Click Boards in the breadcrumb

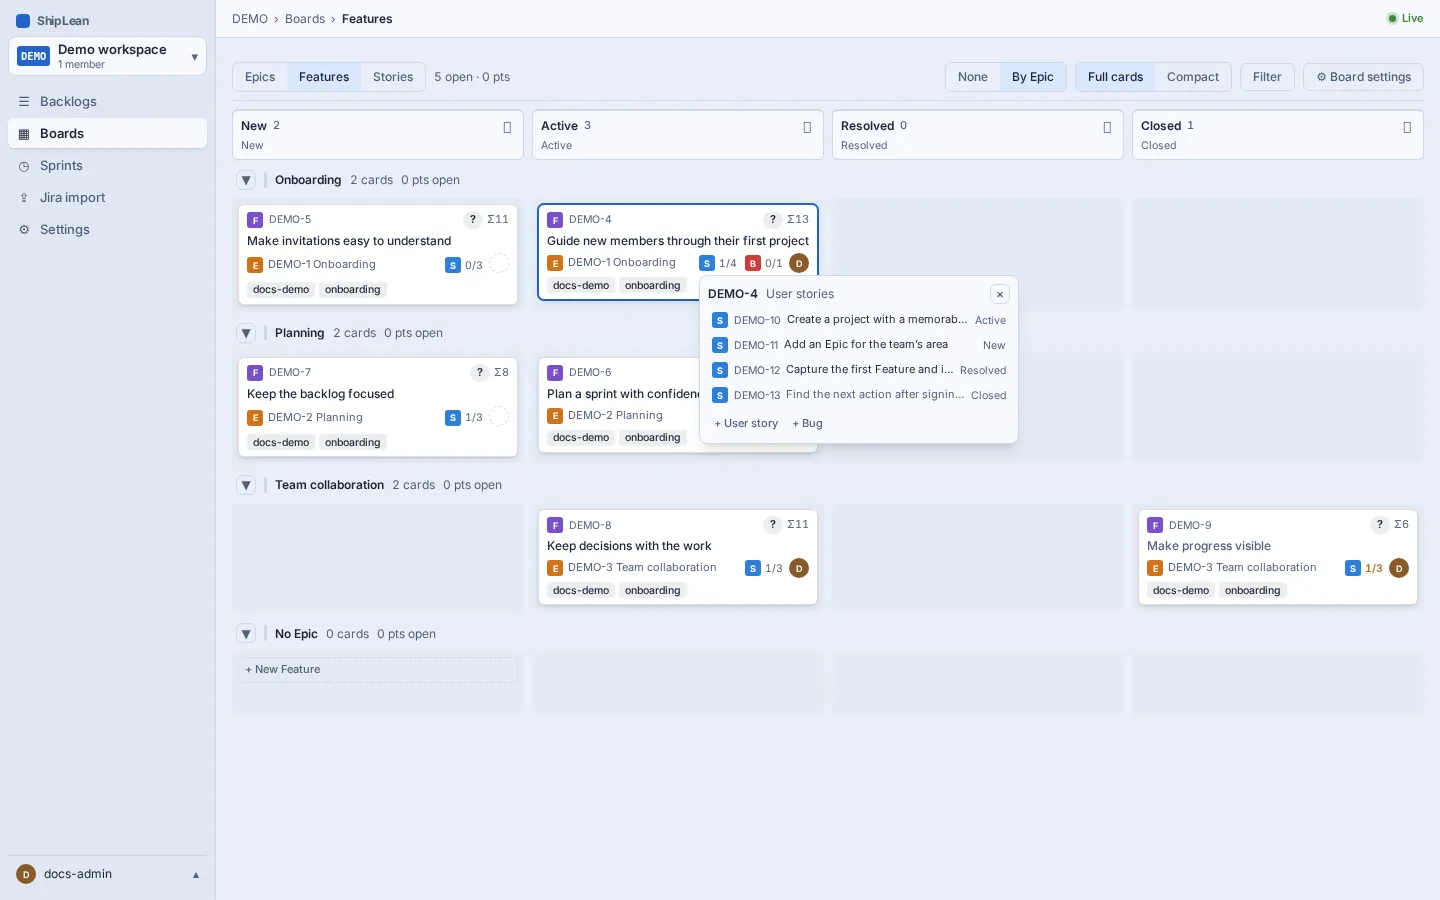point(305,19)
